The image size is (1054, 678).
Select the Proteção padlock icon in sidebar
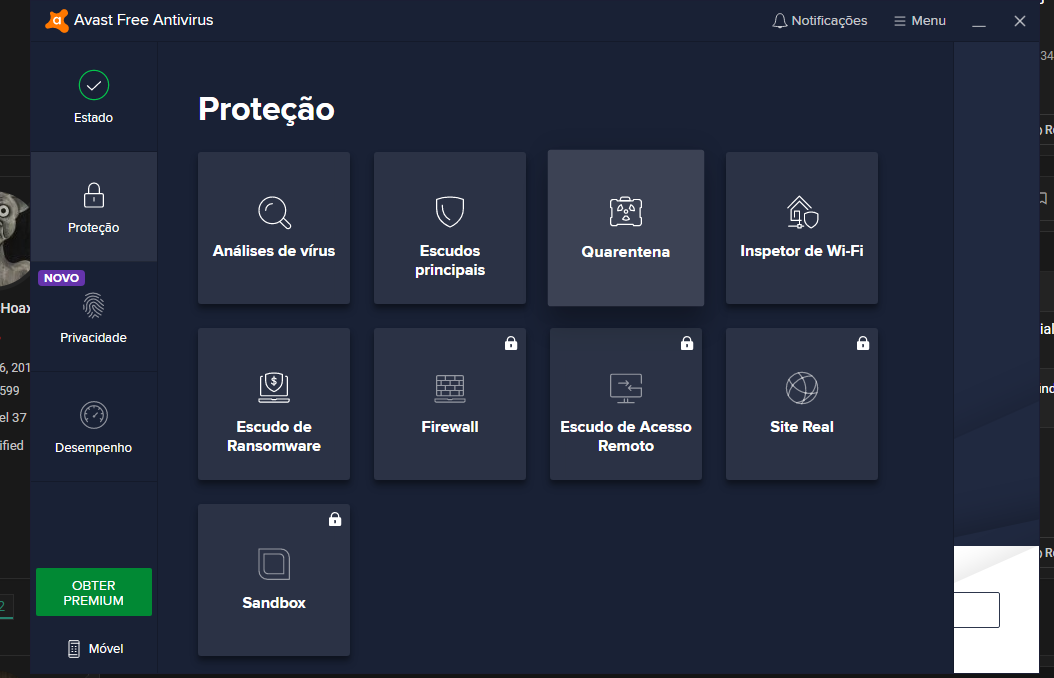click(x=93, y=196)
